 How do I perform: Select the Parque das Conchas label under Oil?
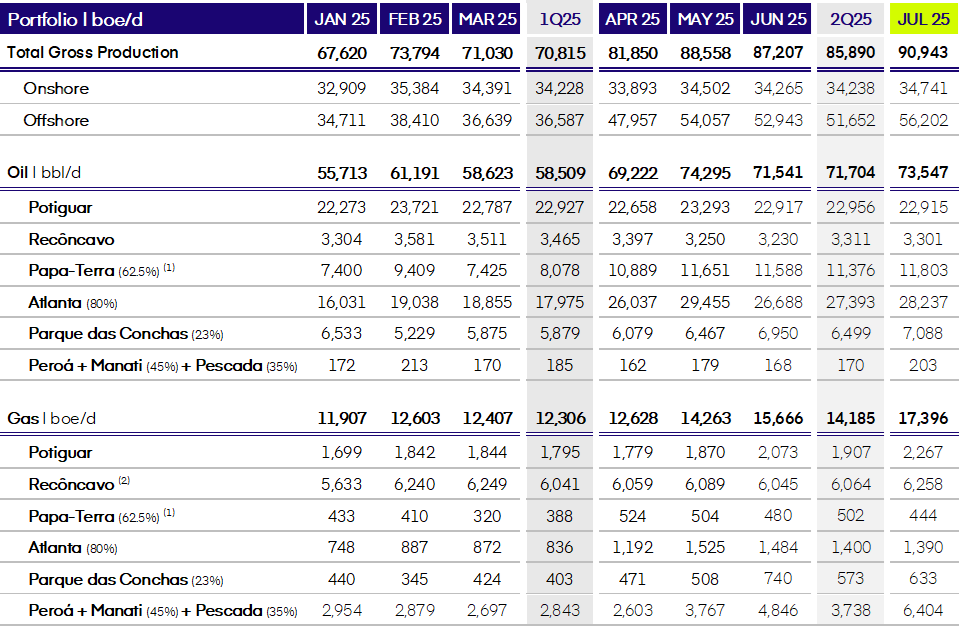tap(125, 334)
